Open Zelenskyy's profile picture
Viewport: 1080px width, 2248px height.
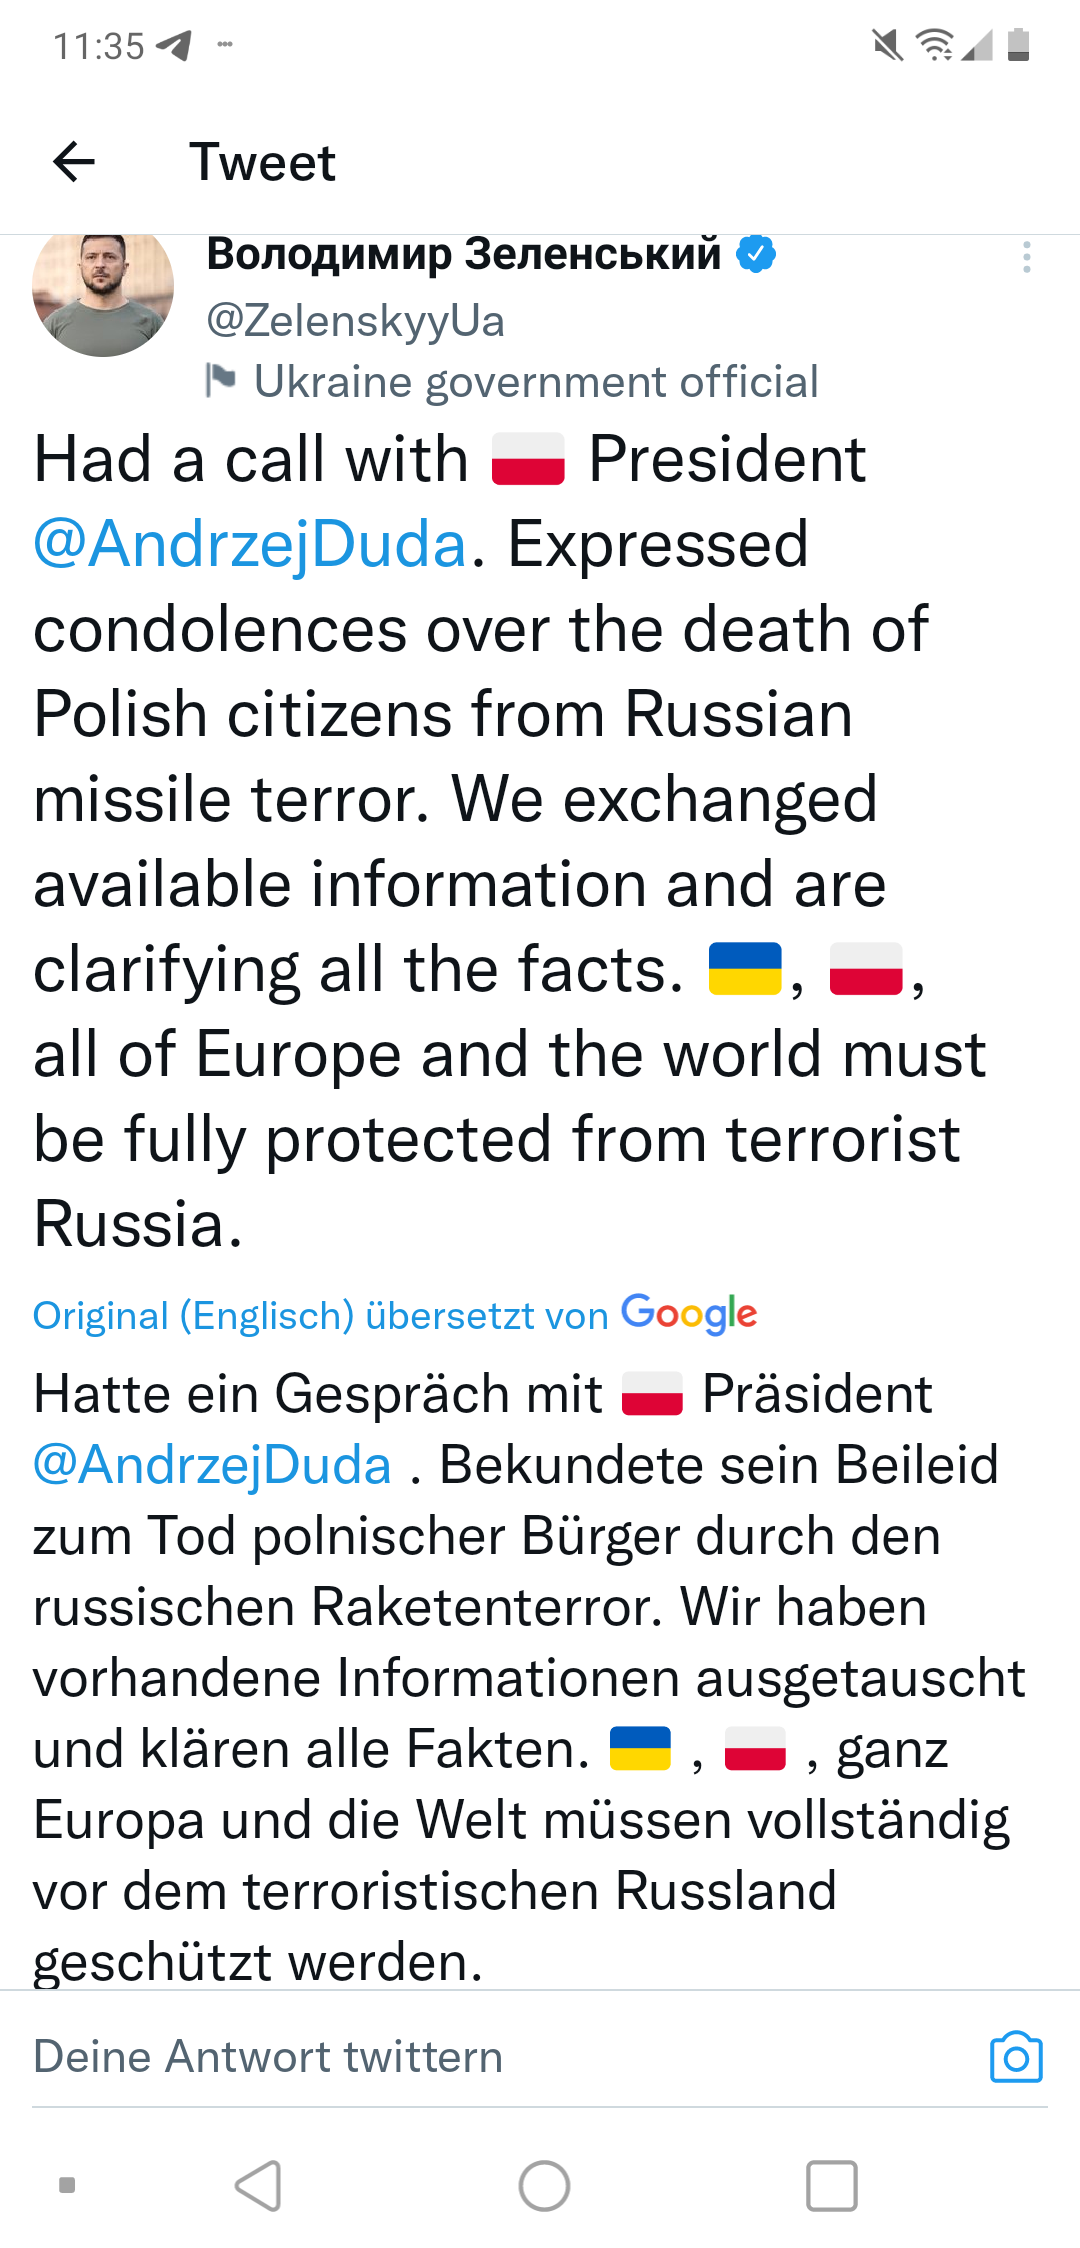point(103,290)
